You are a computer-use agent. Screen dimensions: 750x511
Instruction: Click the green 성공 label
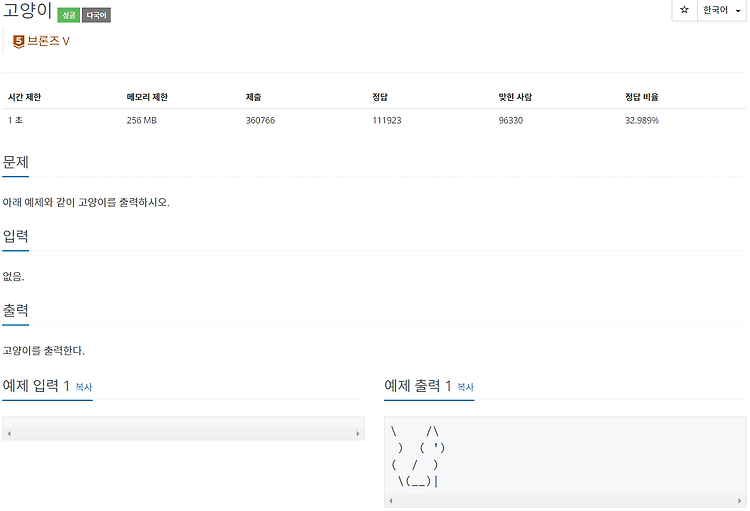click(x=68, y=15)
